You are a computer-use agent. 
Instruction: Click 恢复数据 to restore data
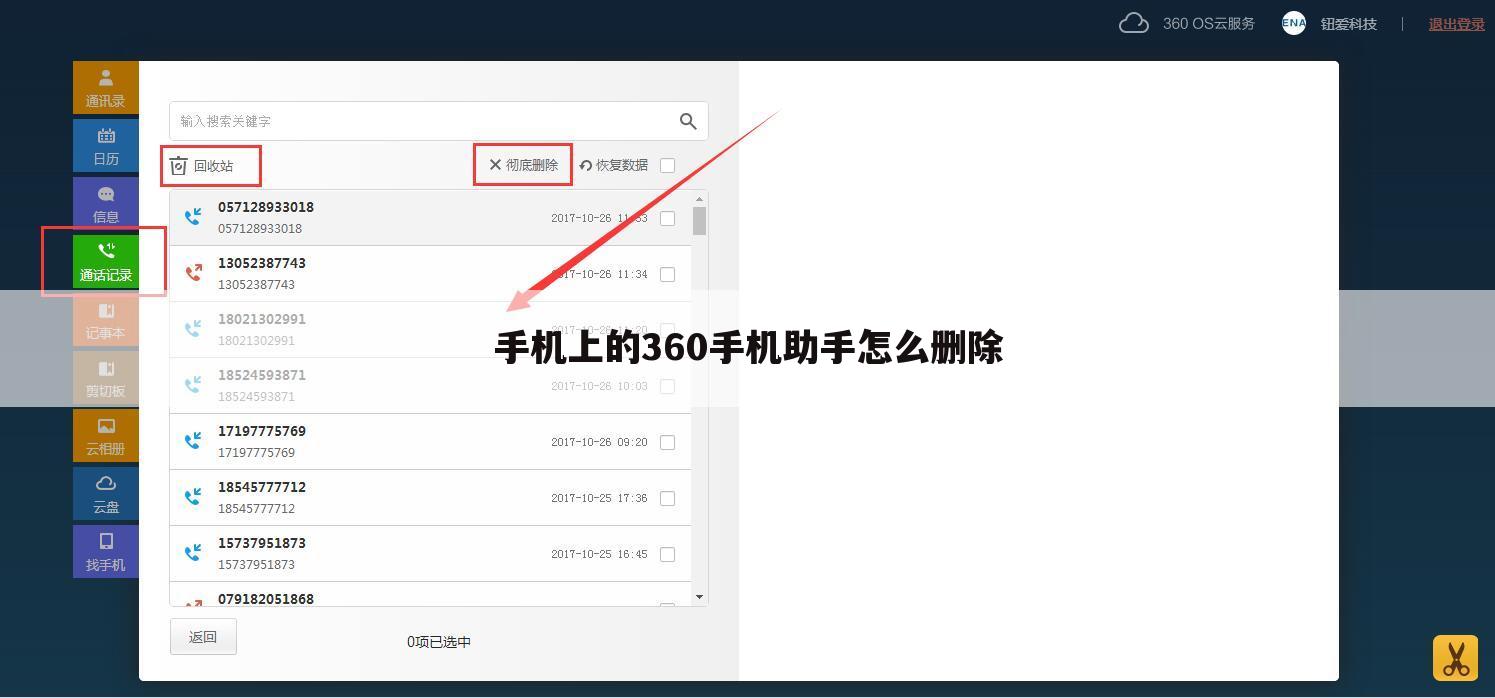613,165
